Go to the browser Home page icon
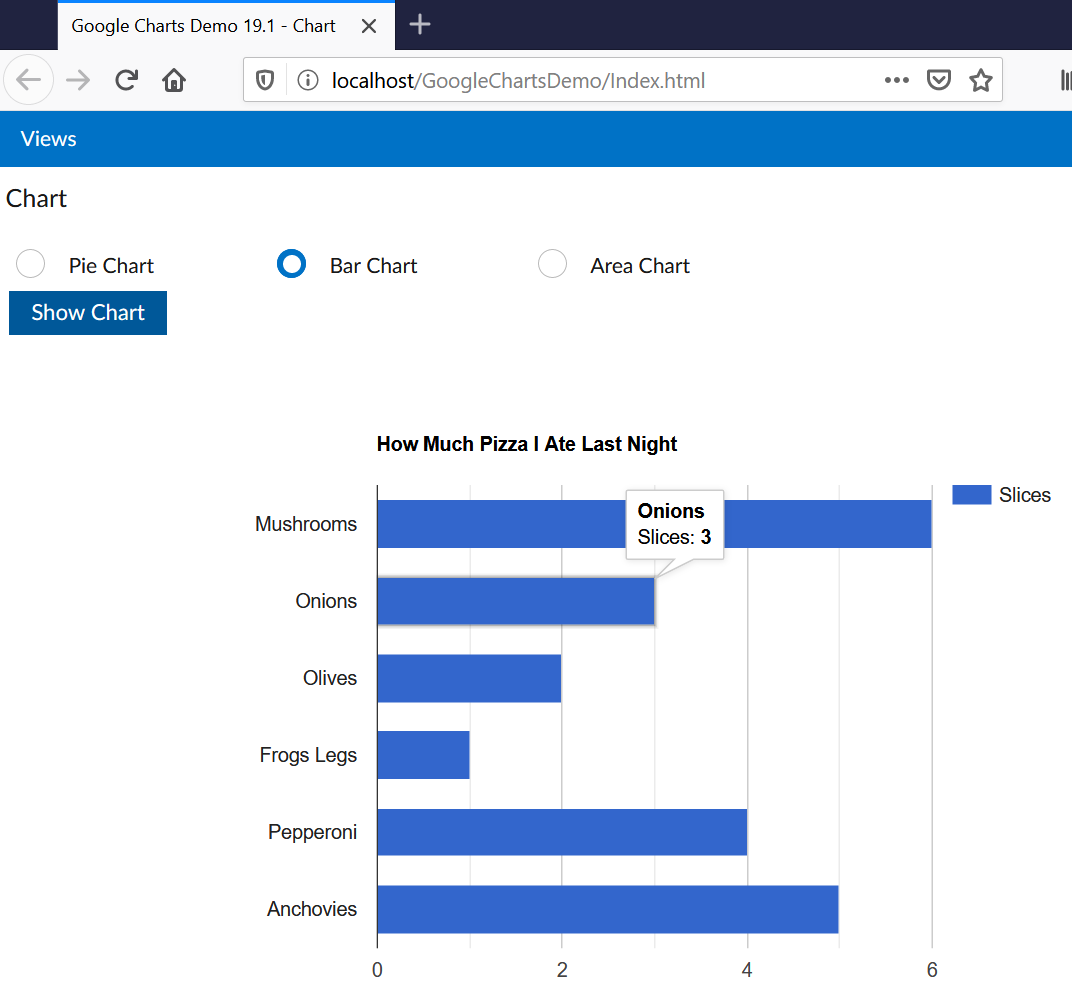Viewport: 1072px width, 986px height. click(x=174, y=80)
